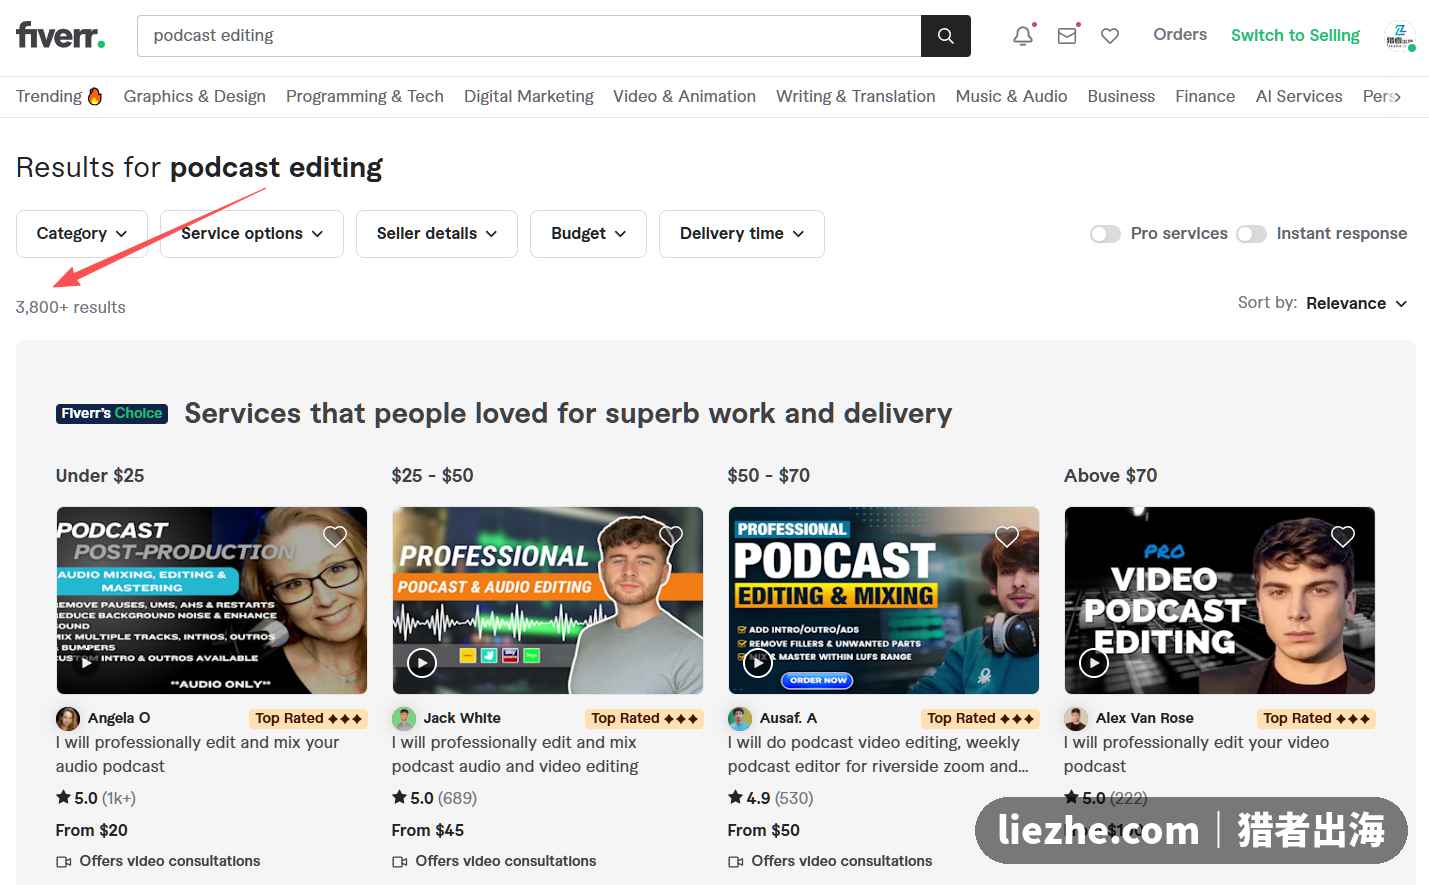Viewport: 1429px width, 885px height.
Task: Open the Pro Video Podcast Editing thumbnail
Action: pyautogui.click(x=1220, y=600)
